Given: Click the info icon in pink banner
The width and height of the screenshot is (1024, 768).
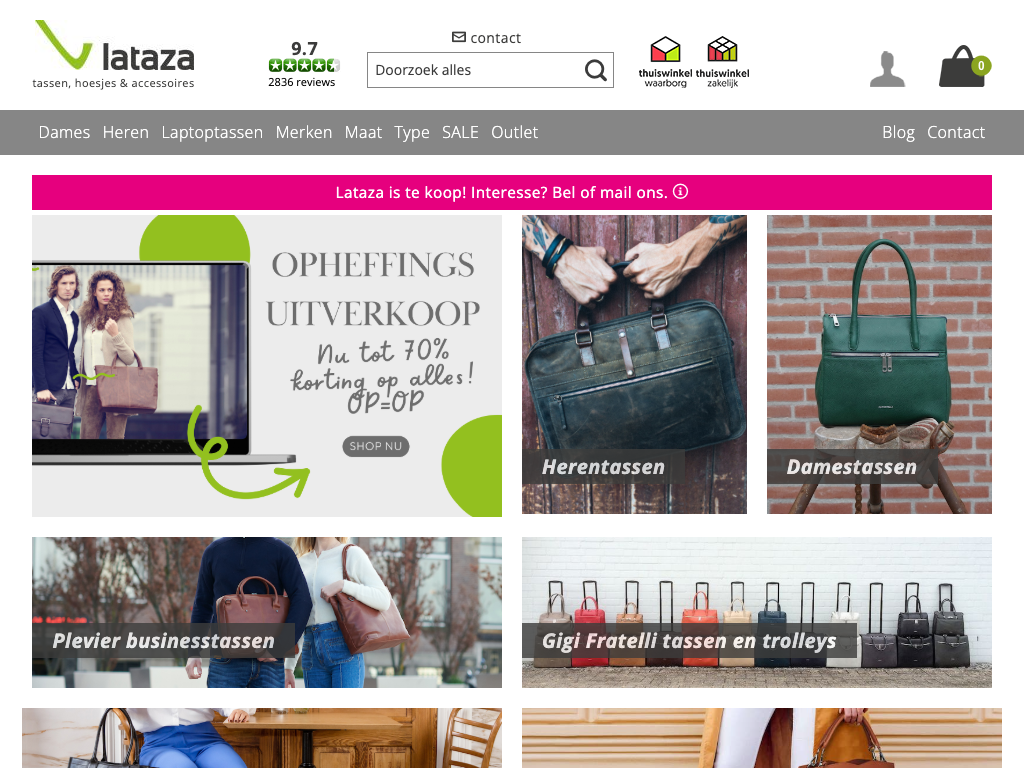Looking at the screenshot, I should click(680, 191).
